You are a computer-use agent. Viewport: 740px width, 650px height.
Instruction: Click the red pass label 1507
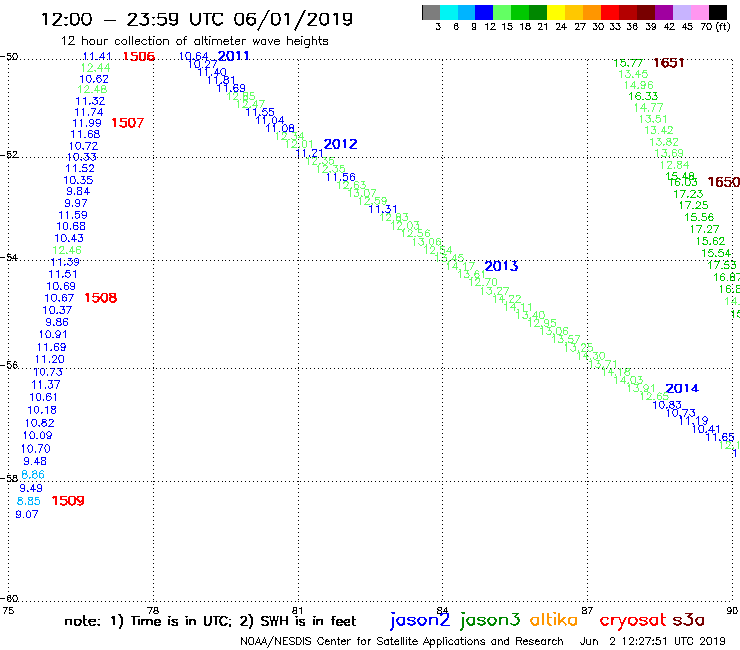pos(127,123)
